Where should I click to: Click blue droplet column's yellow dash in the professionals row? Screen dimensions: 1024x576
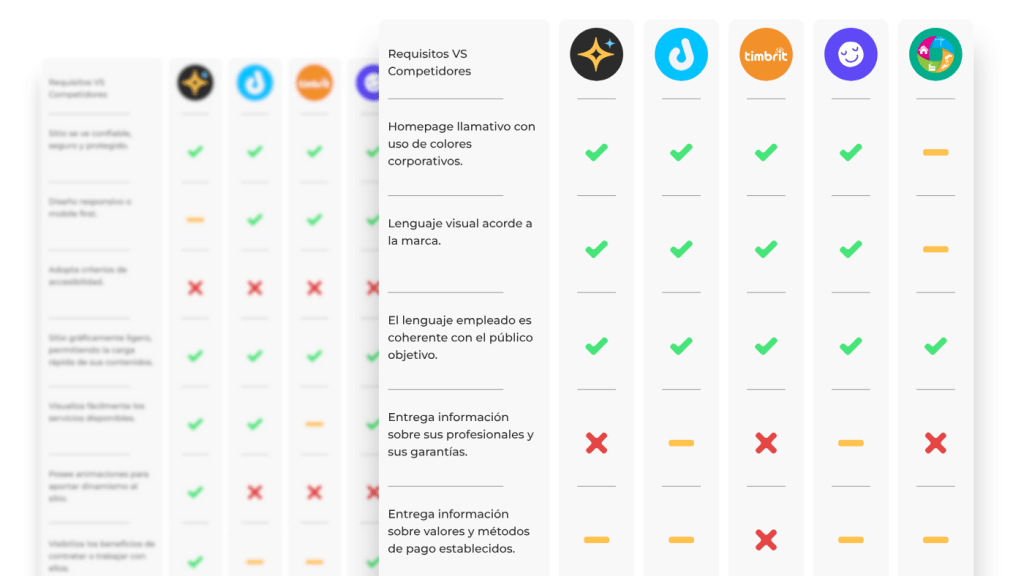[x=681, y=443]
